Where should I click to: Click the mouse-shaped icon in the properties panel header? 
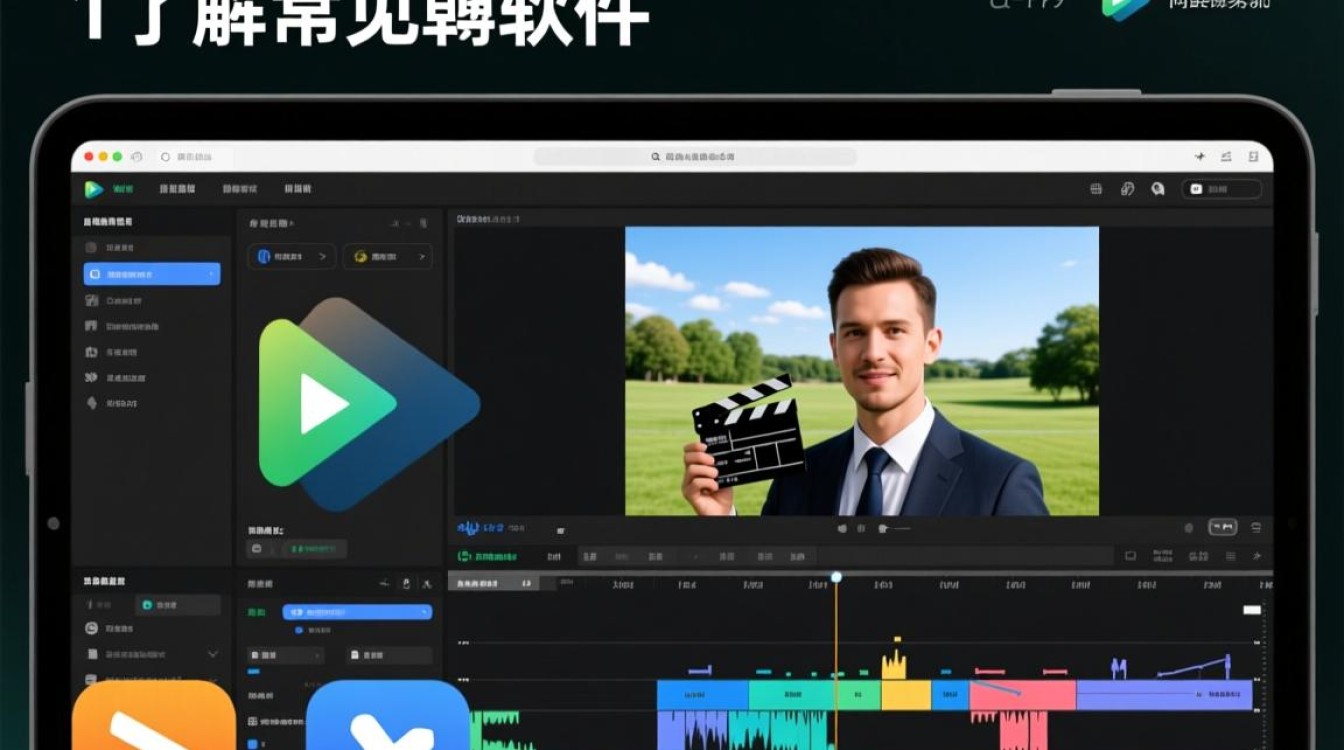click(405, 583)
